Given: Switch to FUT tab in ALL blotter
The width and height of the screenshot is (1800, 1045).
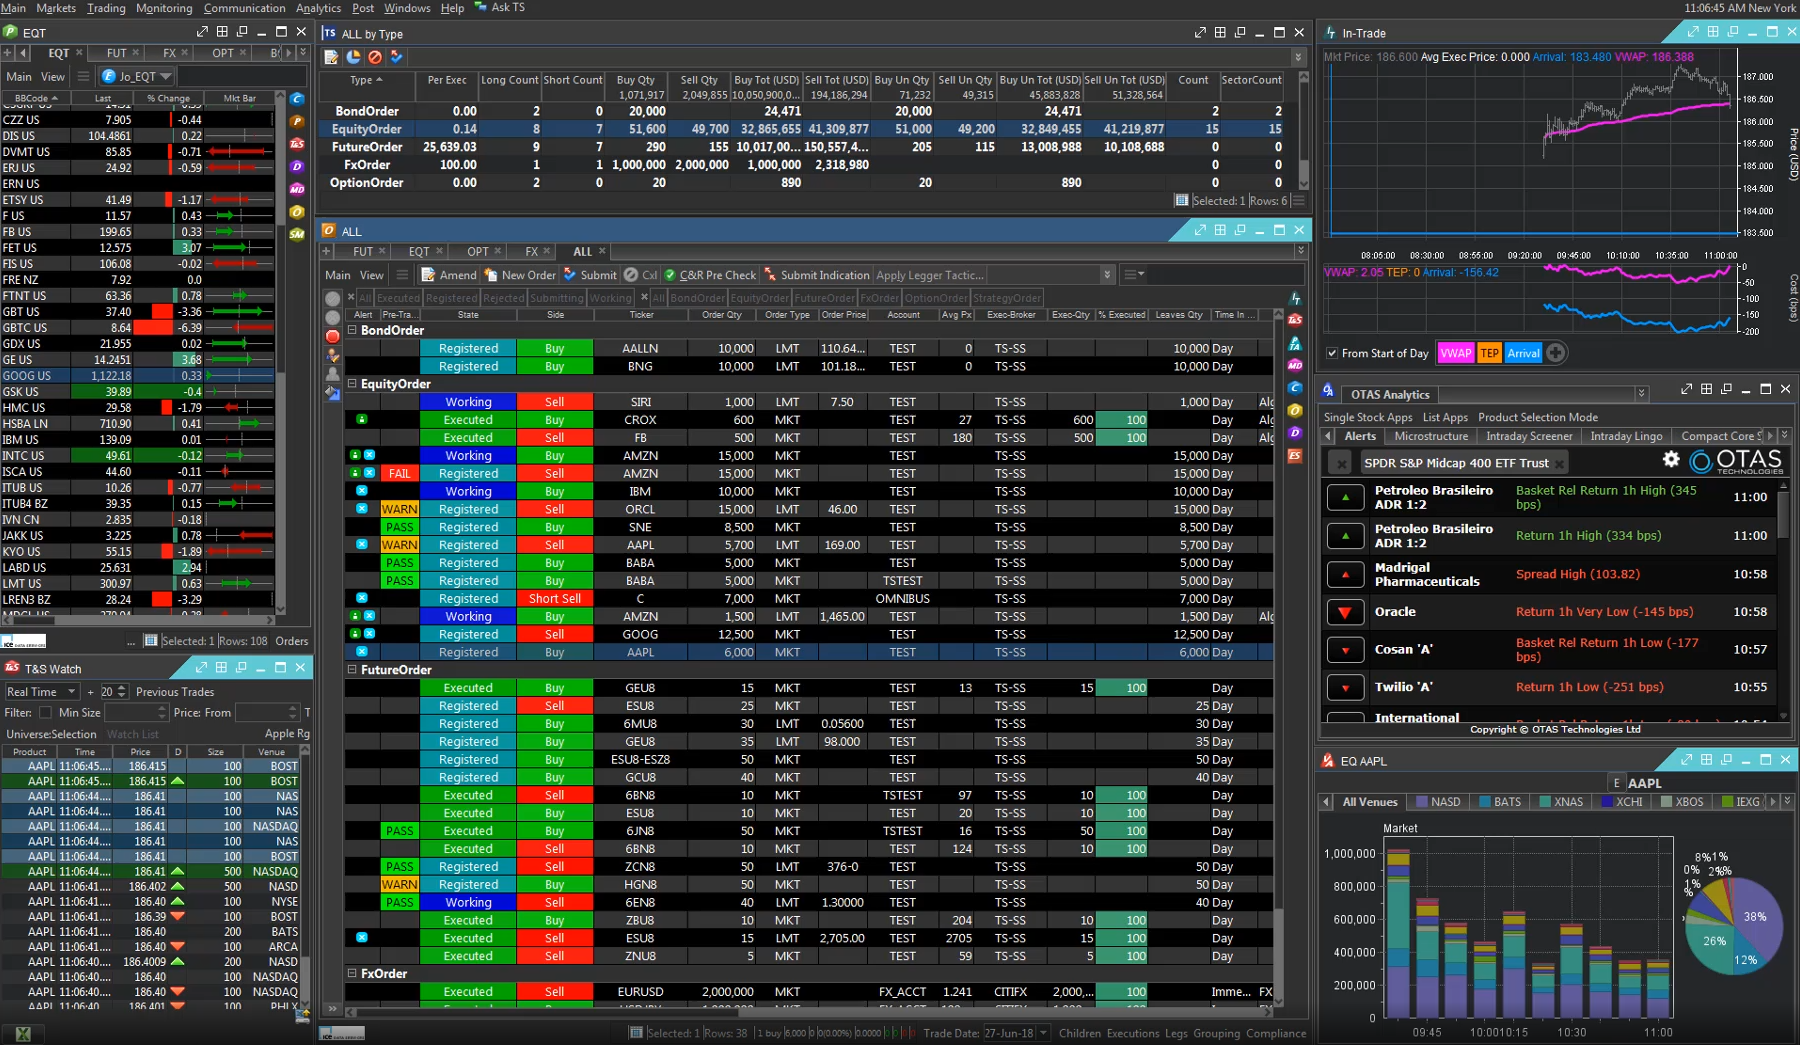Looking at the screenshot, I should [x=362, y=251].
